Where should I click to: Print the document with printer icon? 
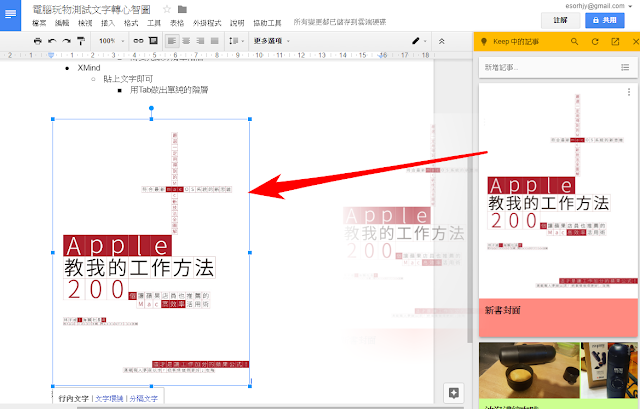[38, 41]
